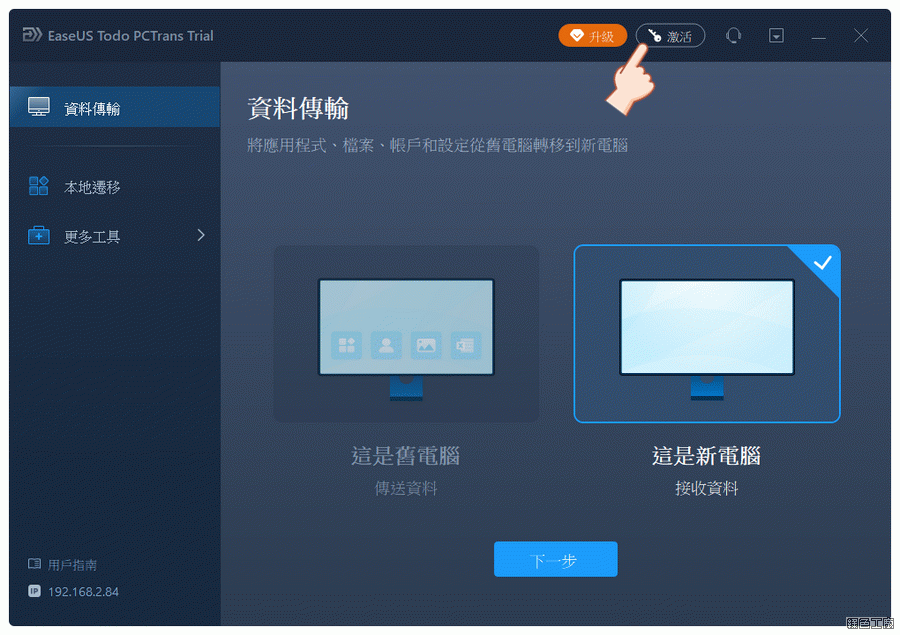The image size is (900, 635).
Task: Click the book icon beside 用戶指南
Action: (x=34, y=565)
